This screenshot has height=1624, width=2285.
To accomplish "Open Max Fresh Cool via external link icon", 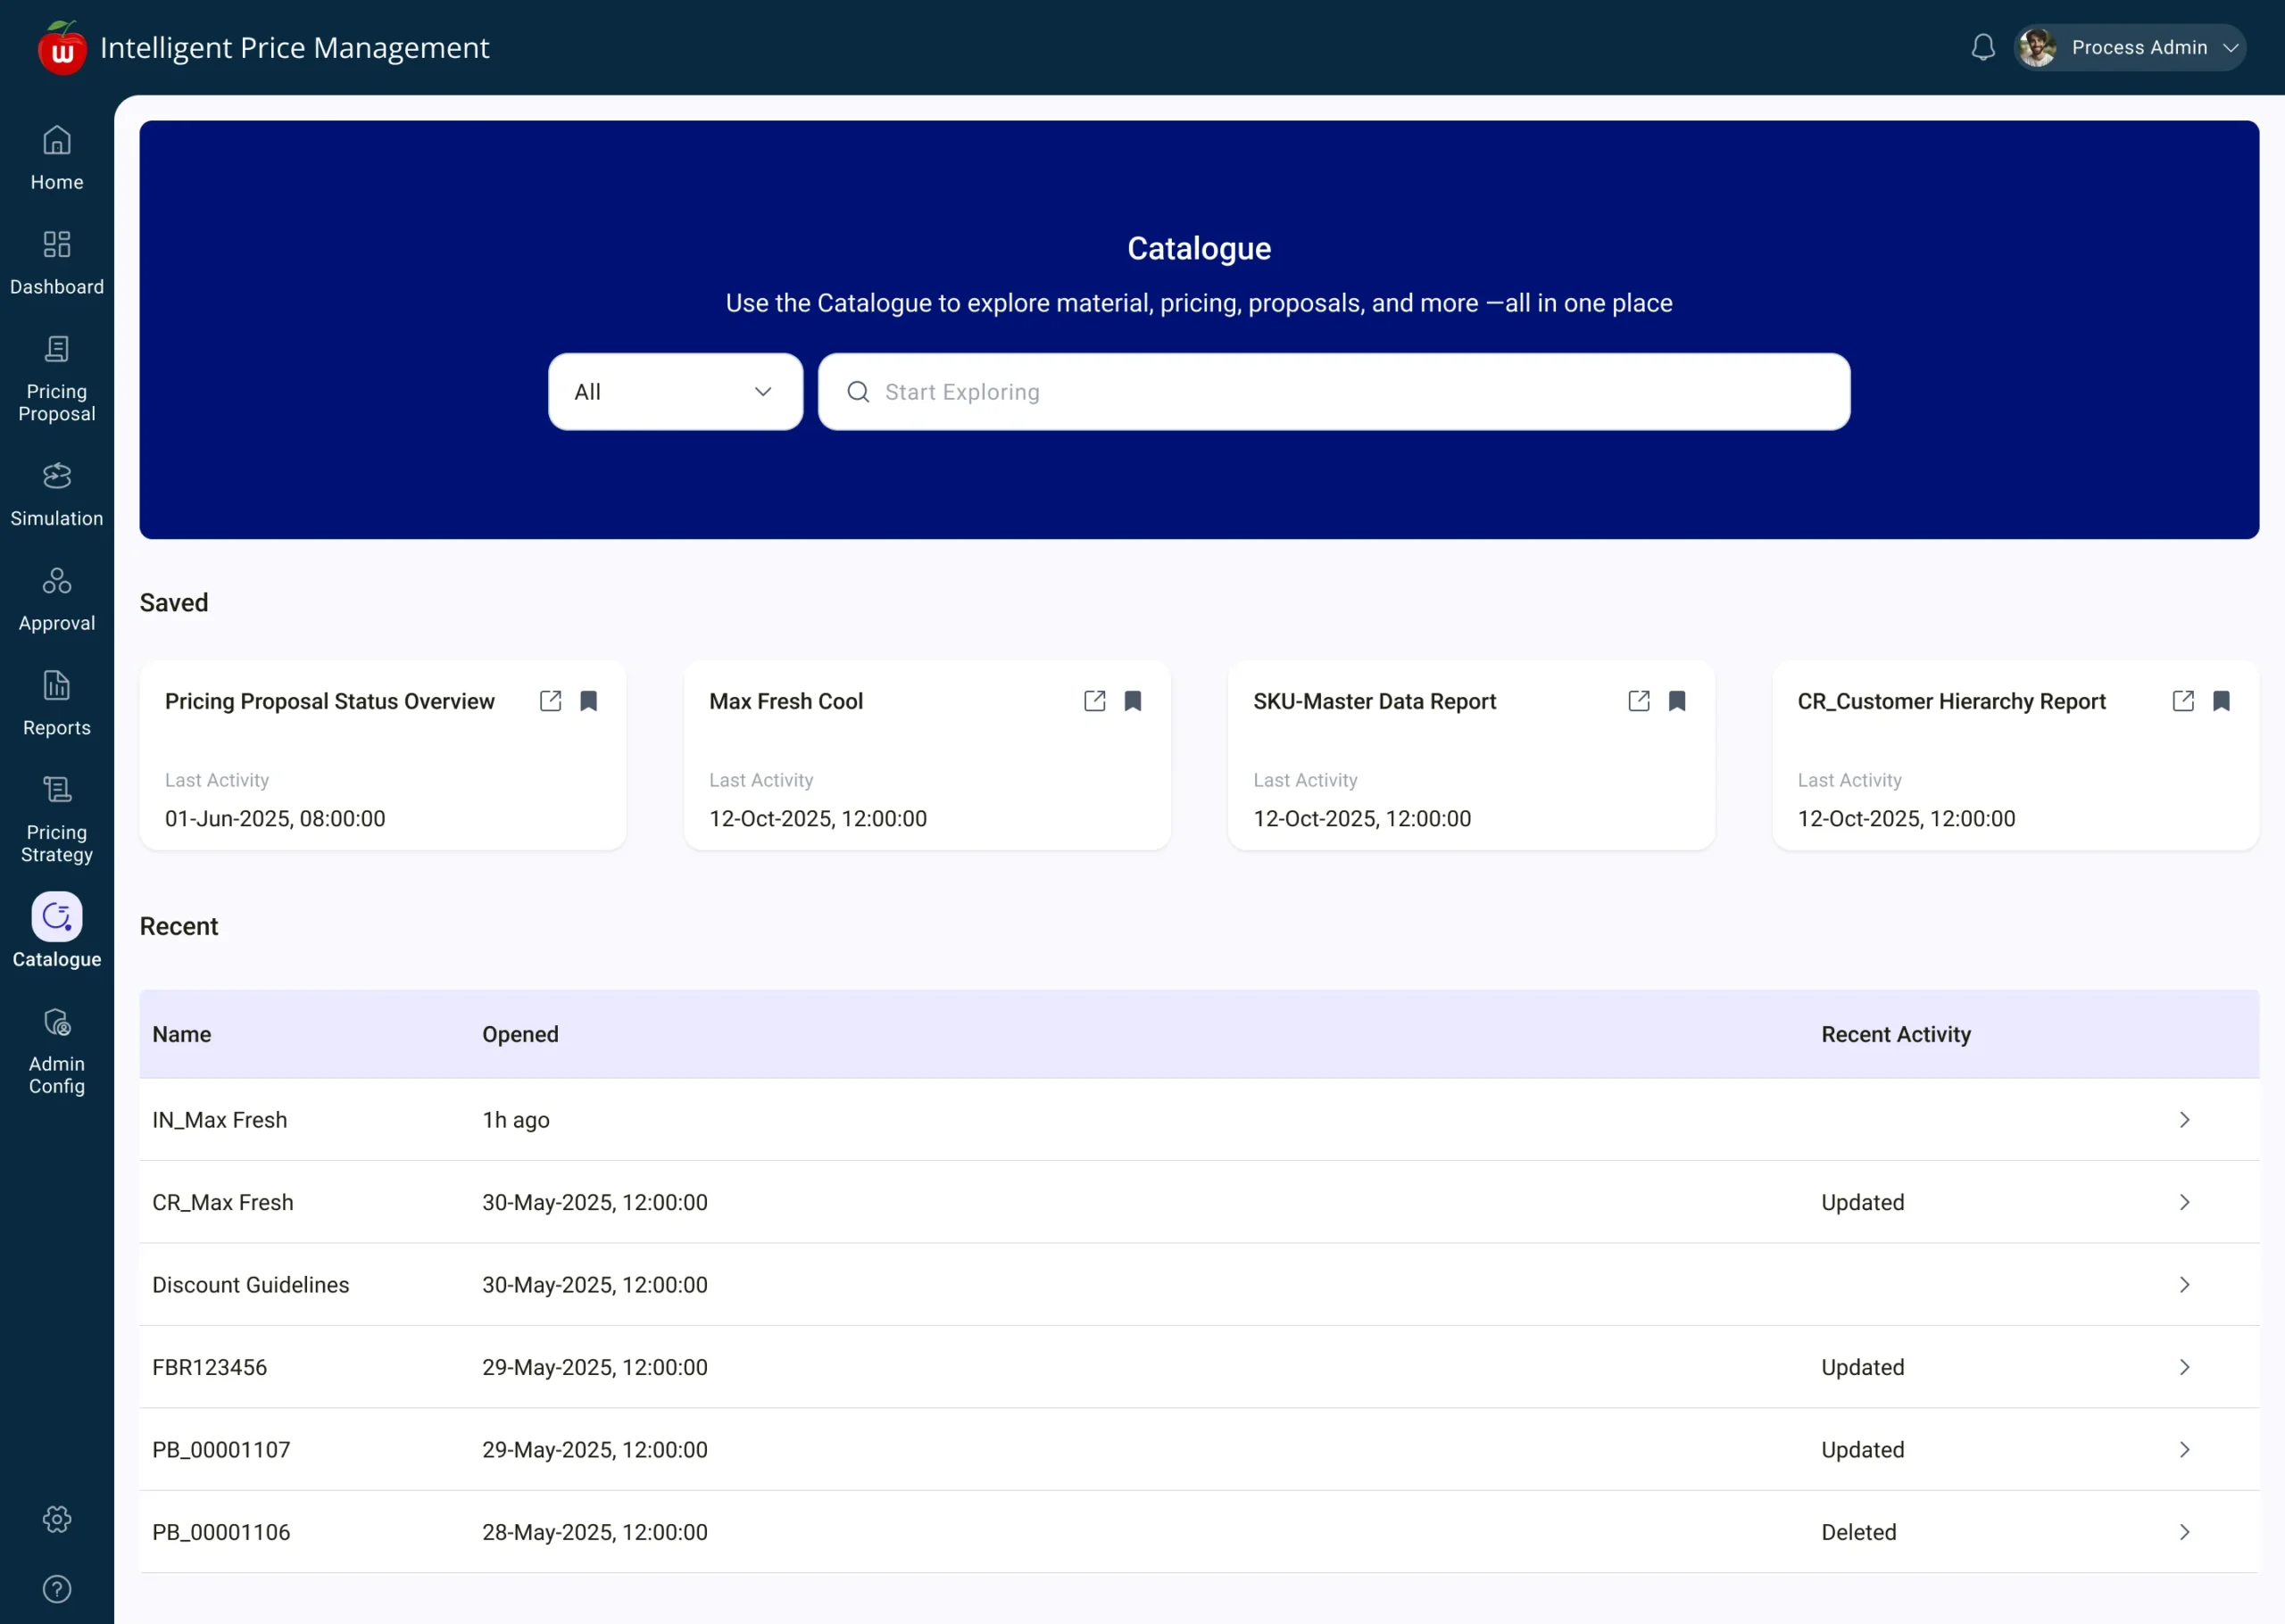I will [1094, 701].
